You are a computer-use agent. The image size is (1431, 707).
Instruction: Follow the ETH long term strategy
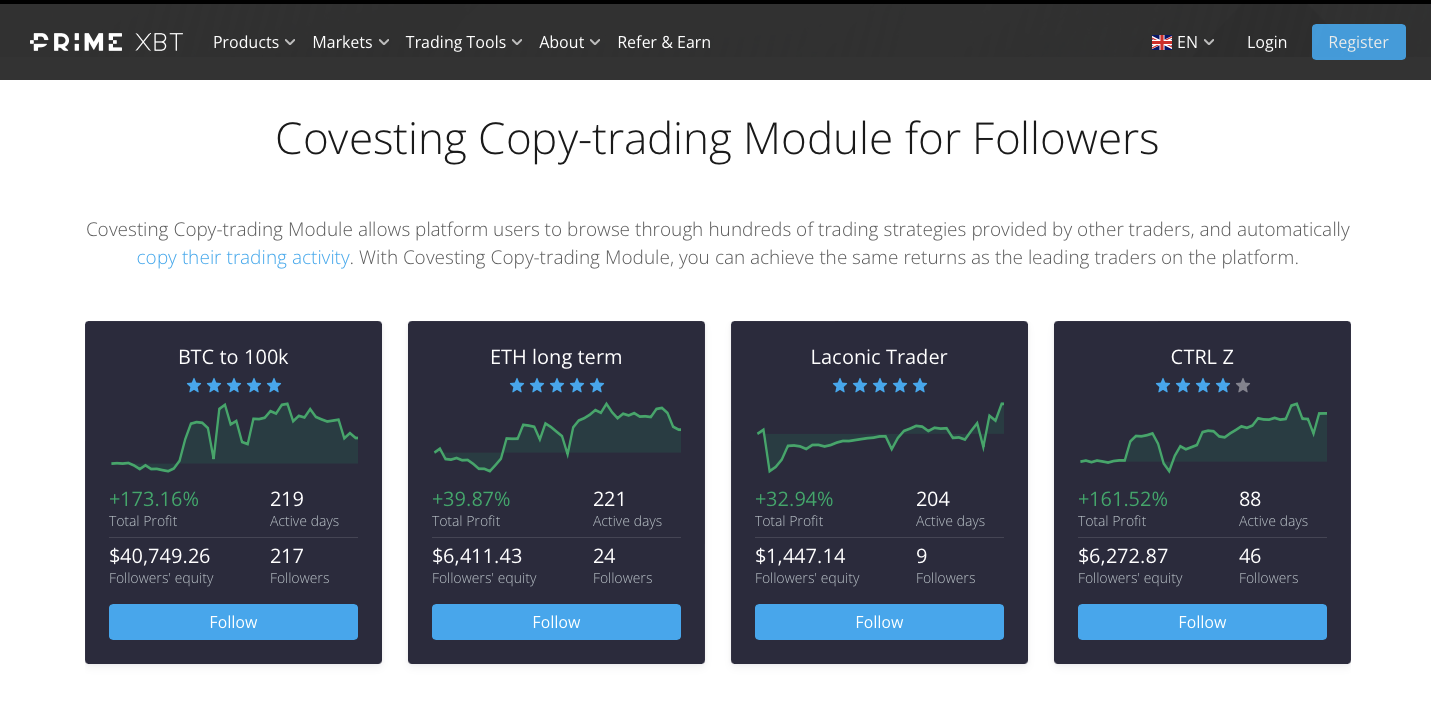[x=556, y=621]
